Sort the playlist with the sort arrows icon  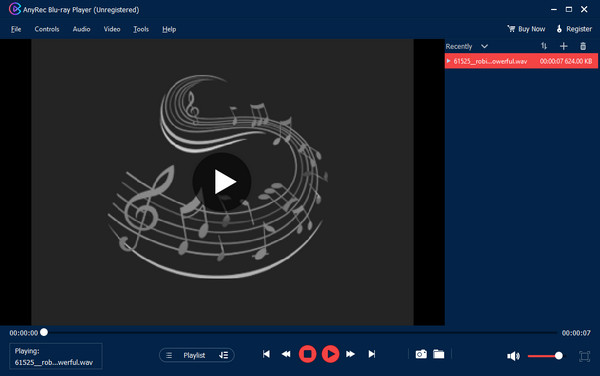(544, 46)
